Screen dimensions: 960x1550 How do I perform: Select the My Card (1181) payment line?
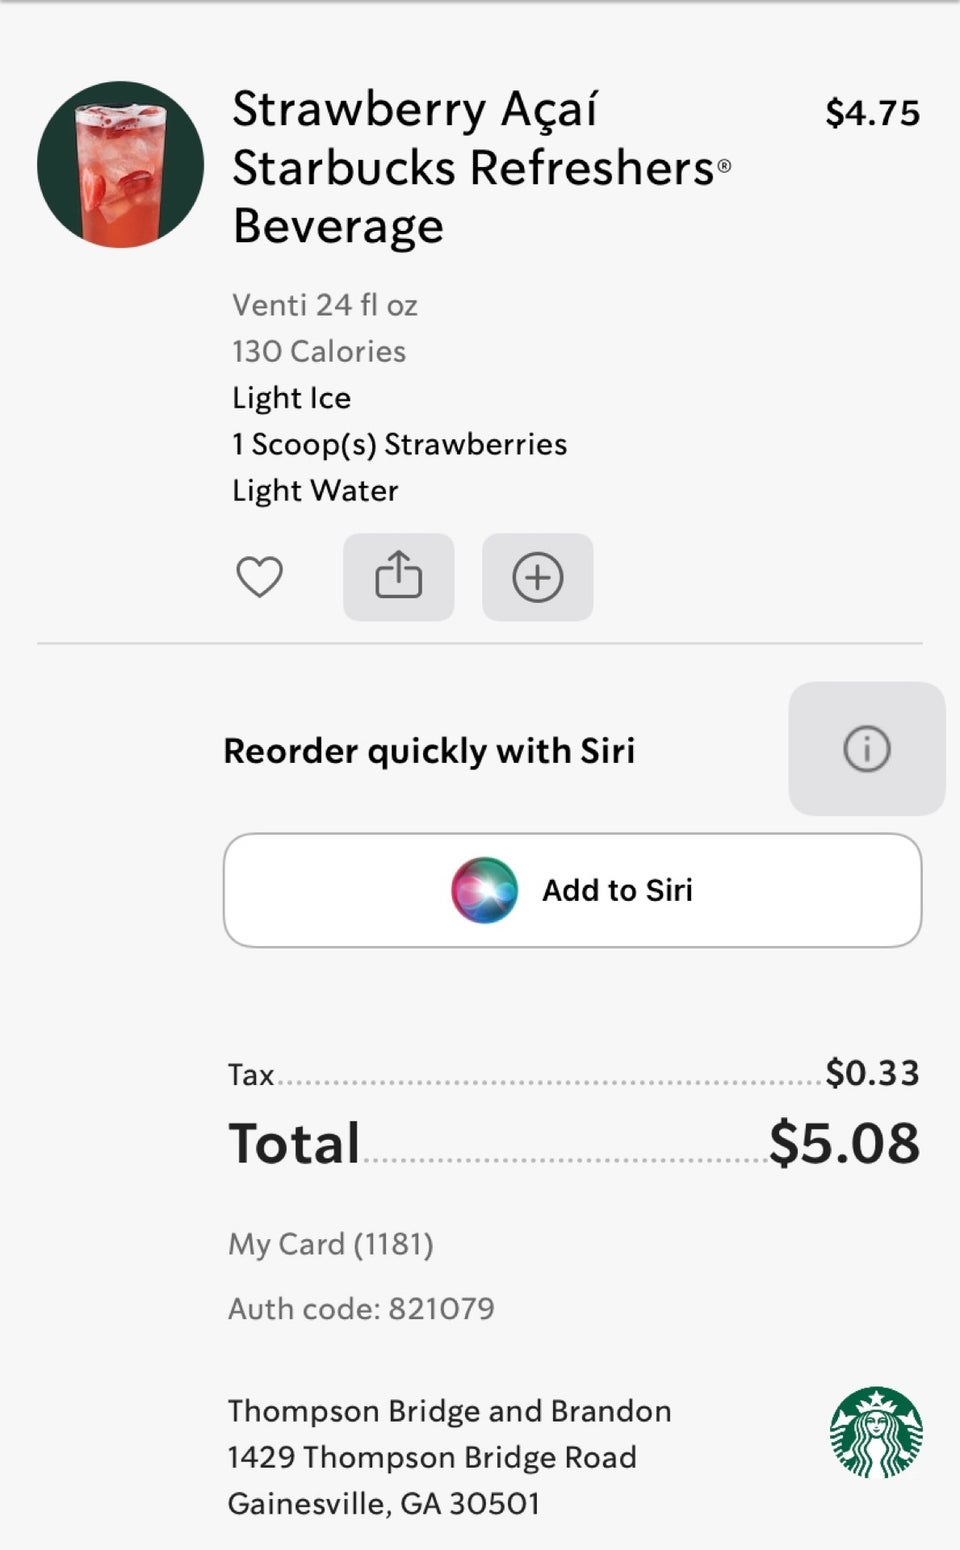pyautogui.click(x=330, y=1244)
